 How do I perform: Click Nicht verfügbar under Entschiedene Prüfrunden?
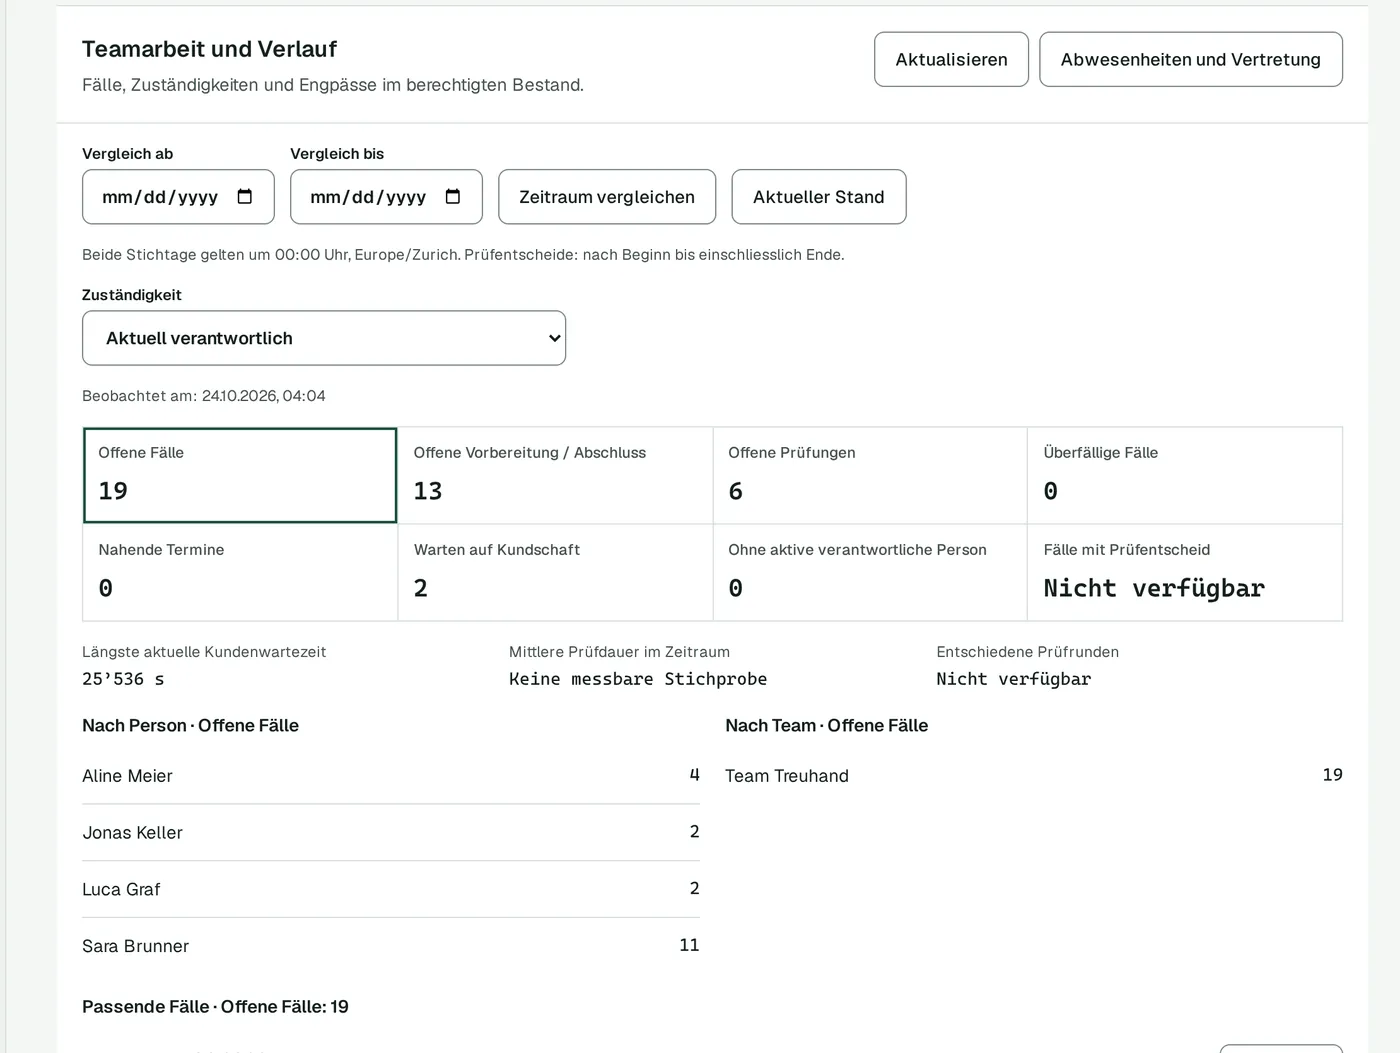click(1014, 679)
